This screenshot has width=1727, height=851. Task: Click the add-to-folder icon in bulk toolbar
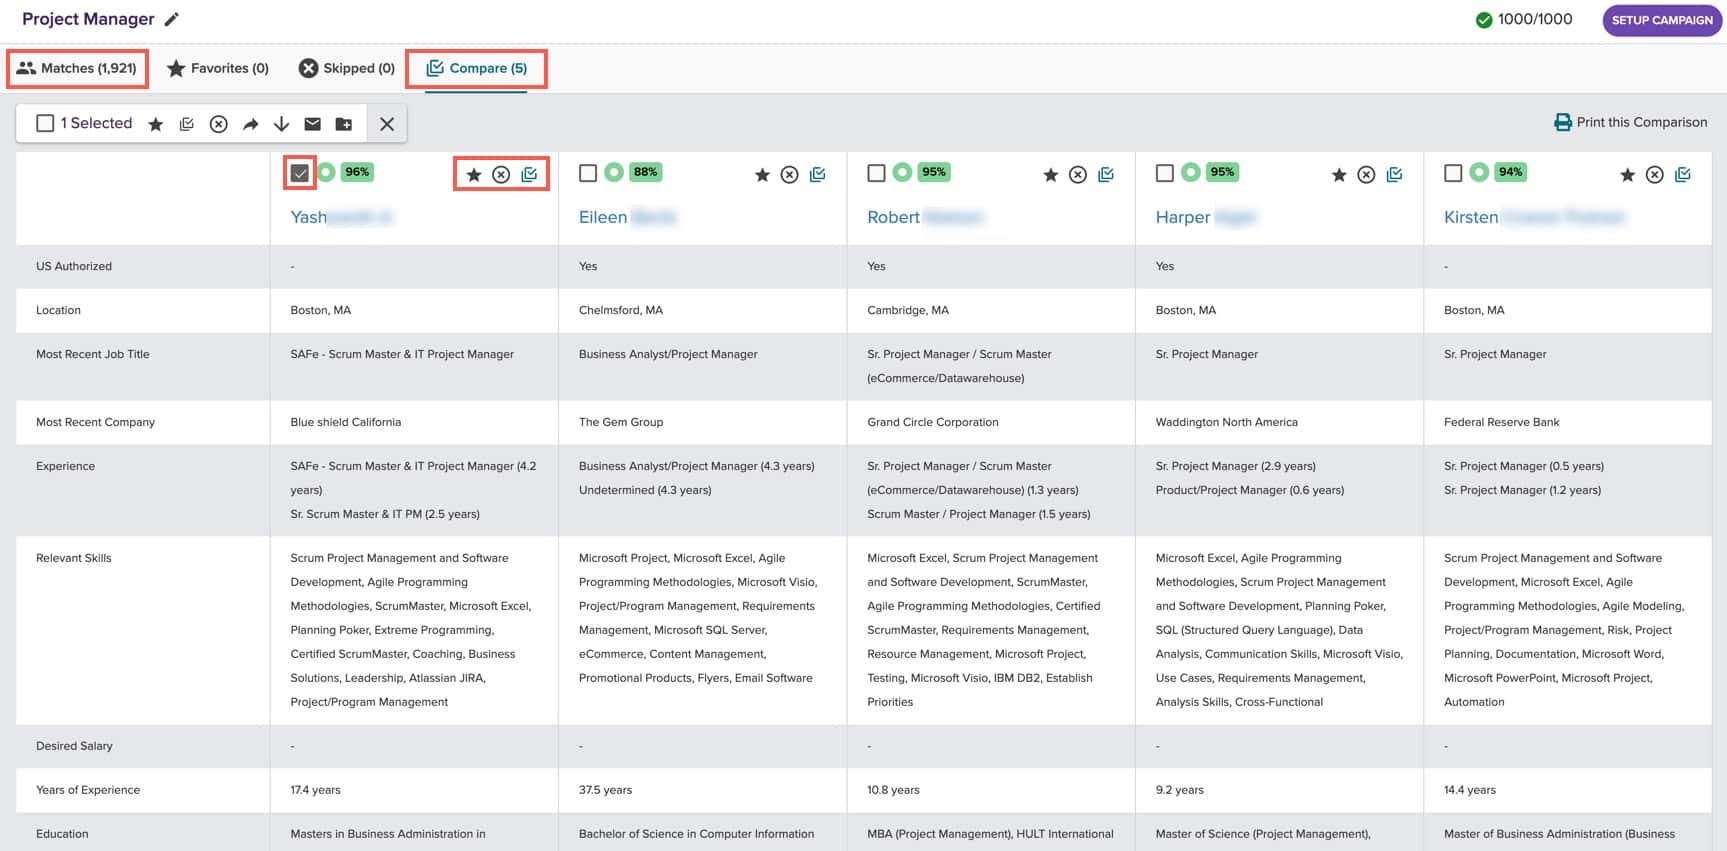coord(344,124)
